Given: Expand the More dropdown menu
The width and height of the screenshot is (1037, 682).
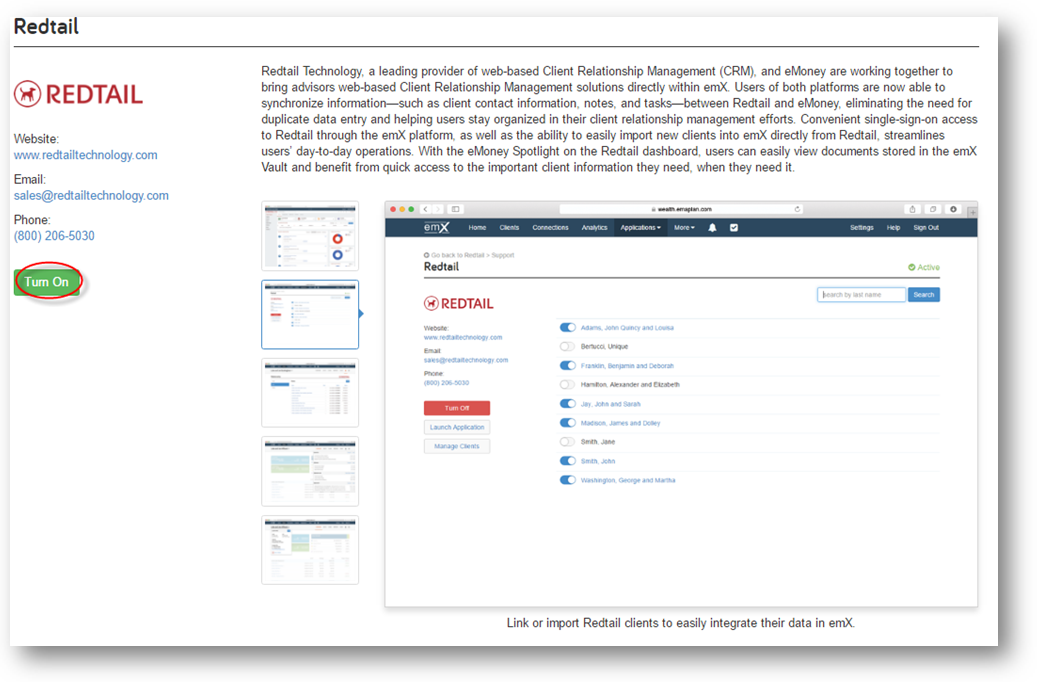Looking at the screenshot, I should [x=684, y=228].
